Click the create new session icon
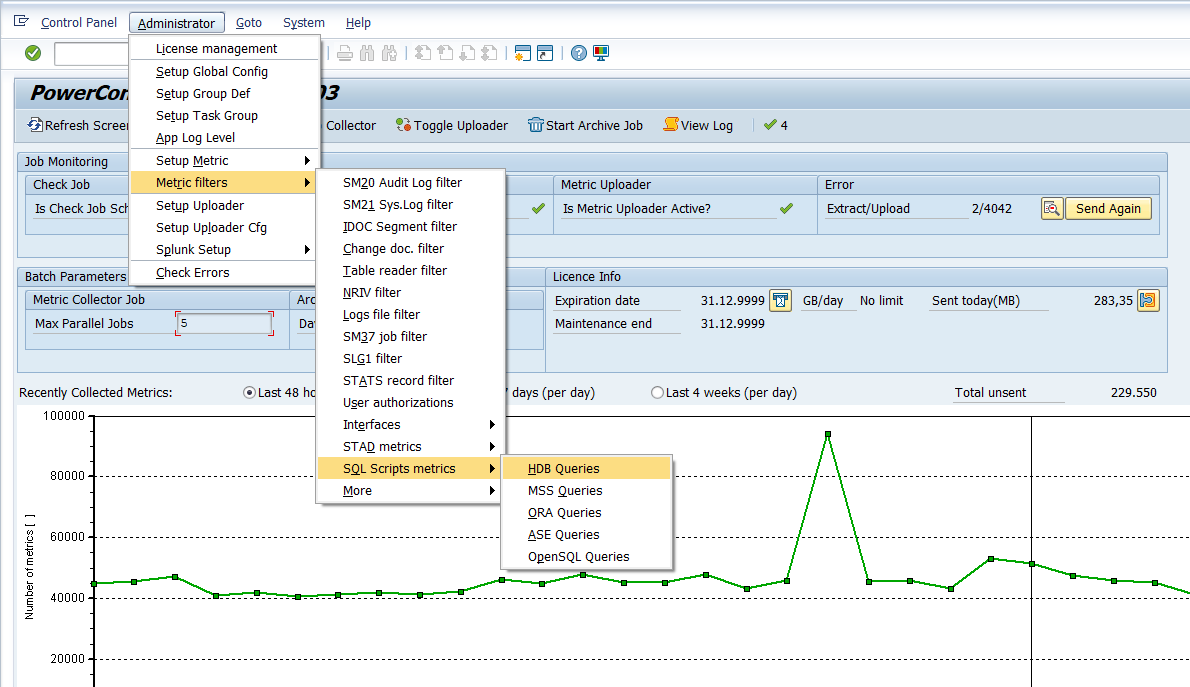 click(522, 53)
